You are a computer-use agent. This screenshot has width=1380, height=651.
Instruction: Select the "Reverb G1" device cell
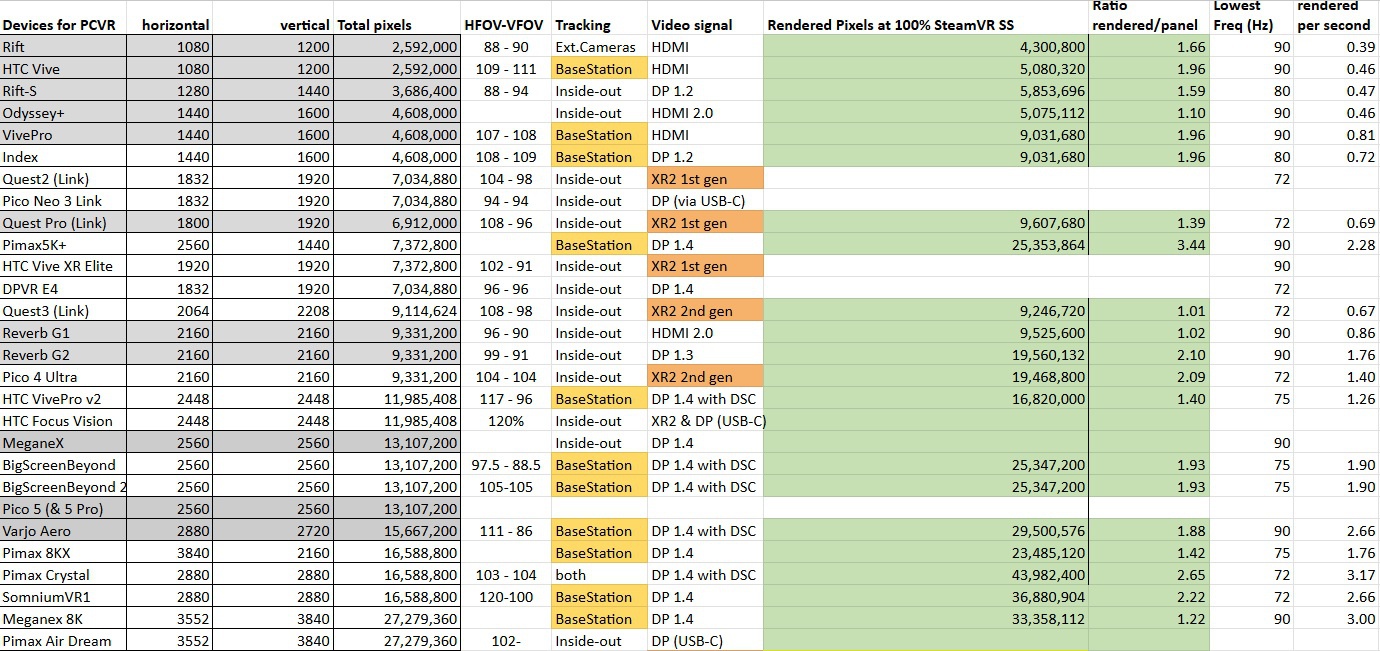(x=63, y=333)
